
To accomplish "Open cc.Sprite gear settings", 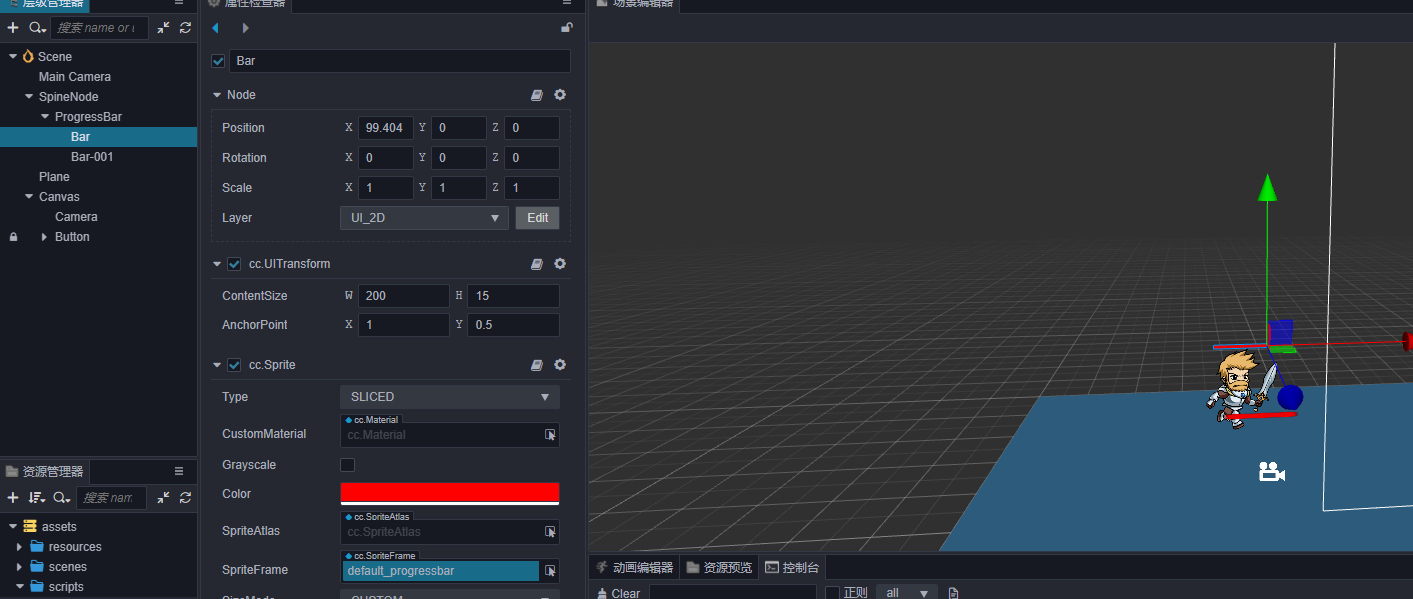I will pos(560,365).
